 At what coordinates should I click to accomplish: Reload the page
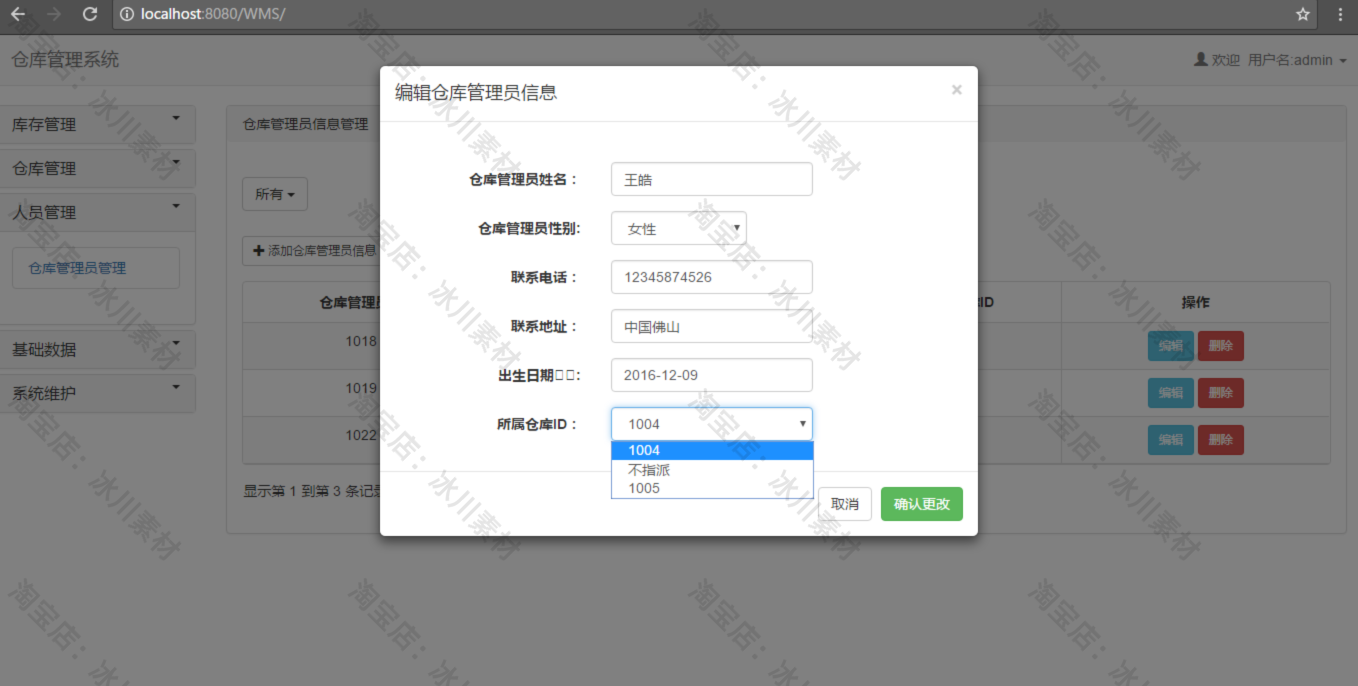pyautogui.click(x=90, y=14)
